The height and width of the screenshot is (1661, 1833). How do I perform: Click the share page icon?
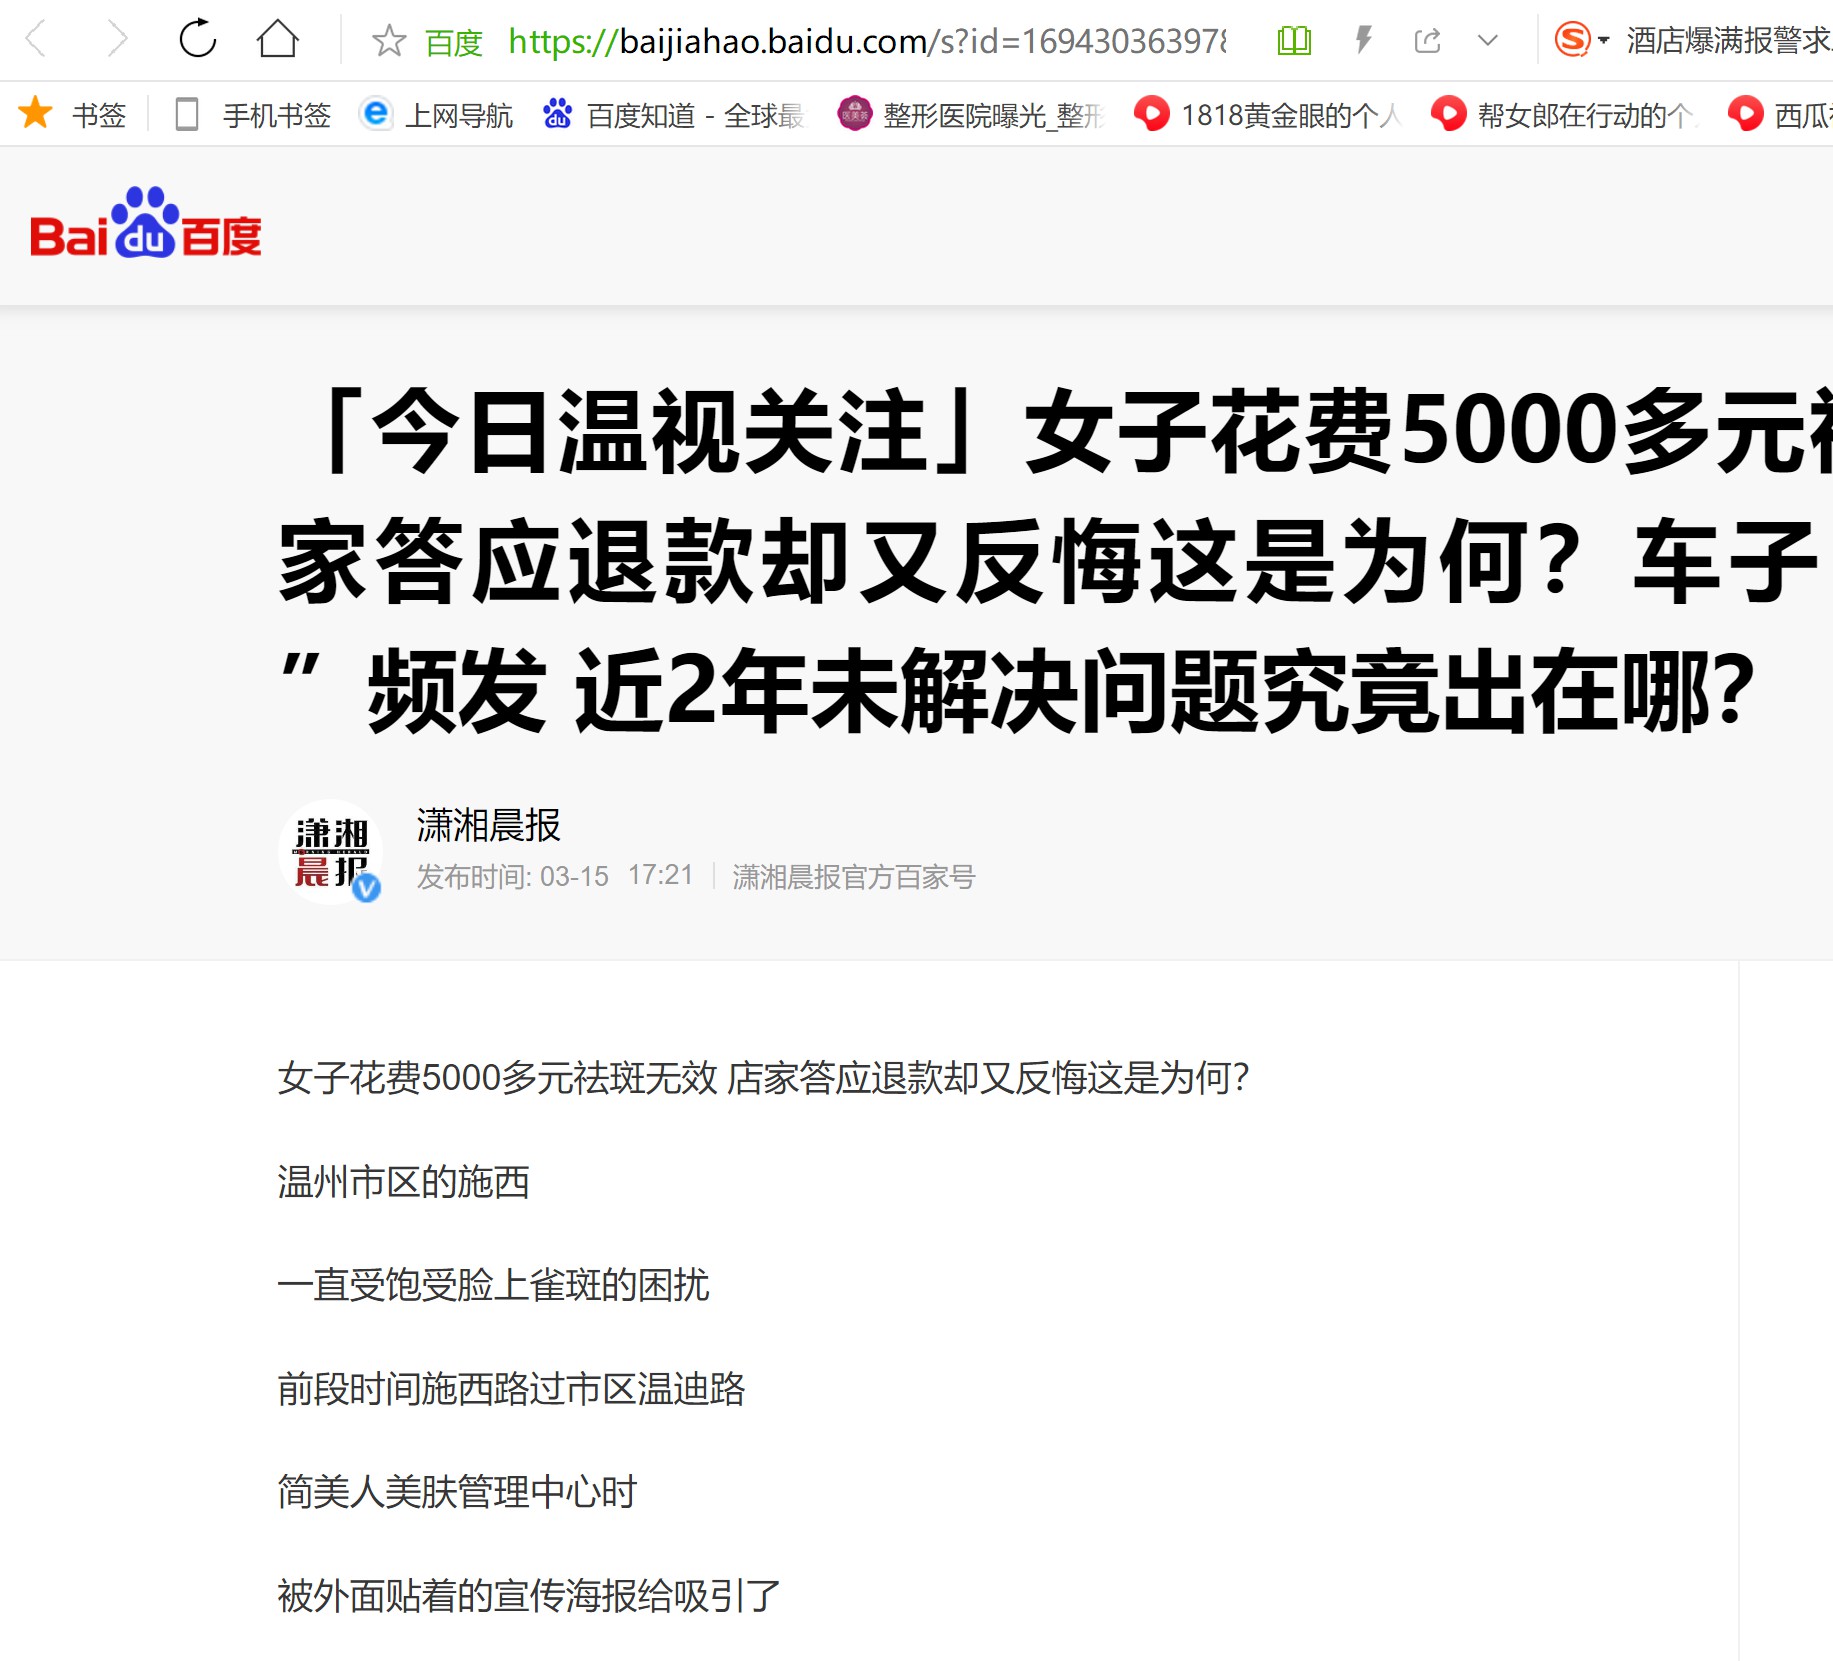1427,41
